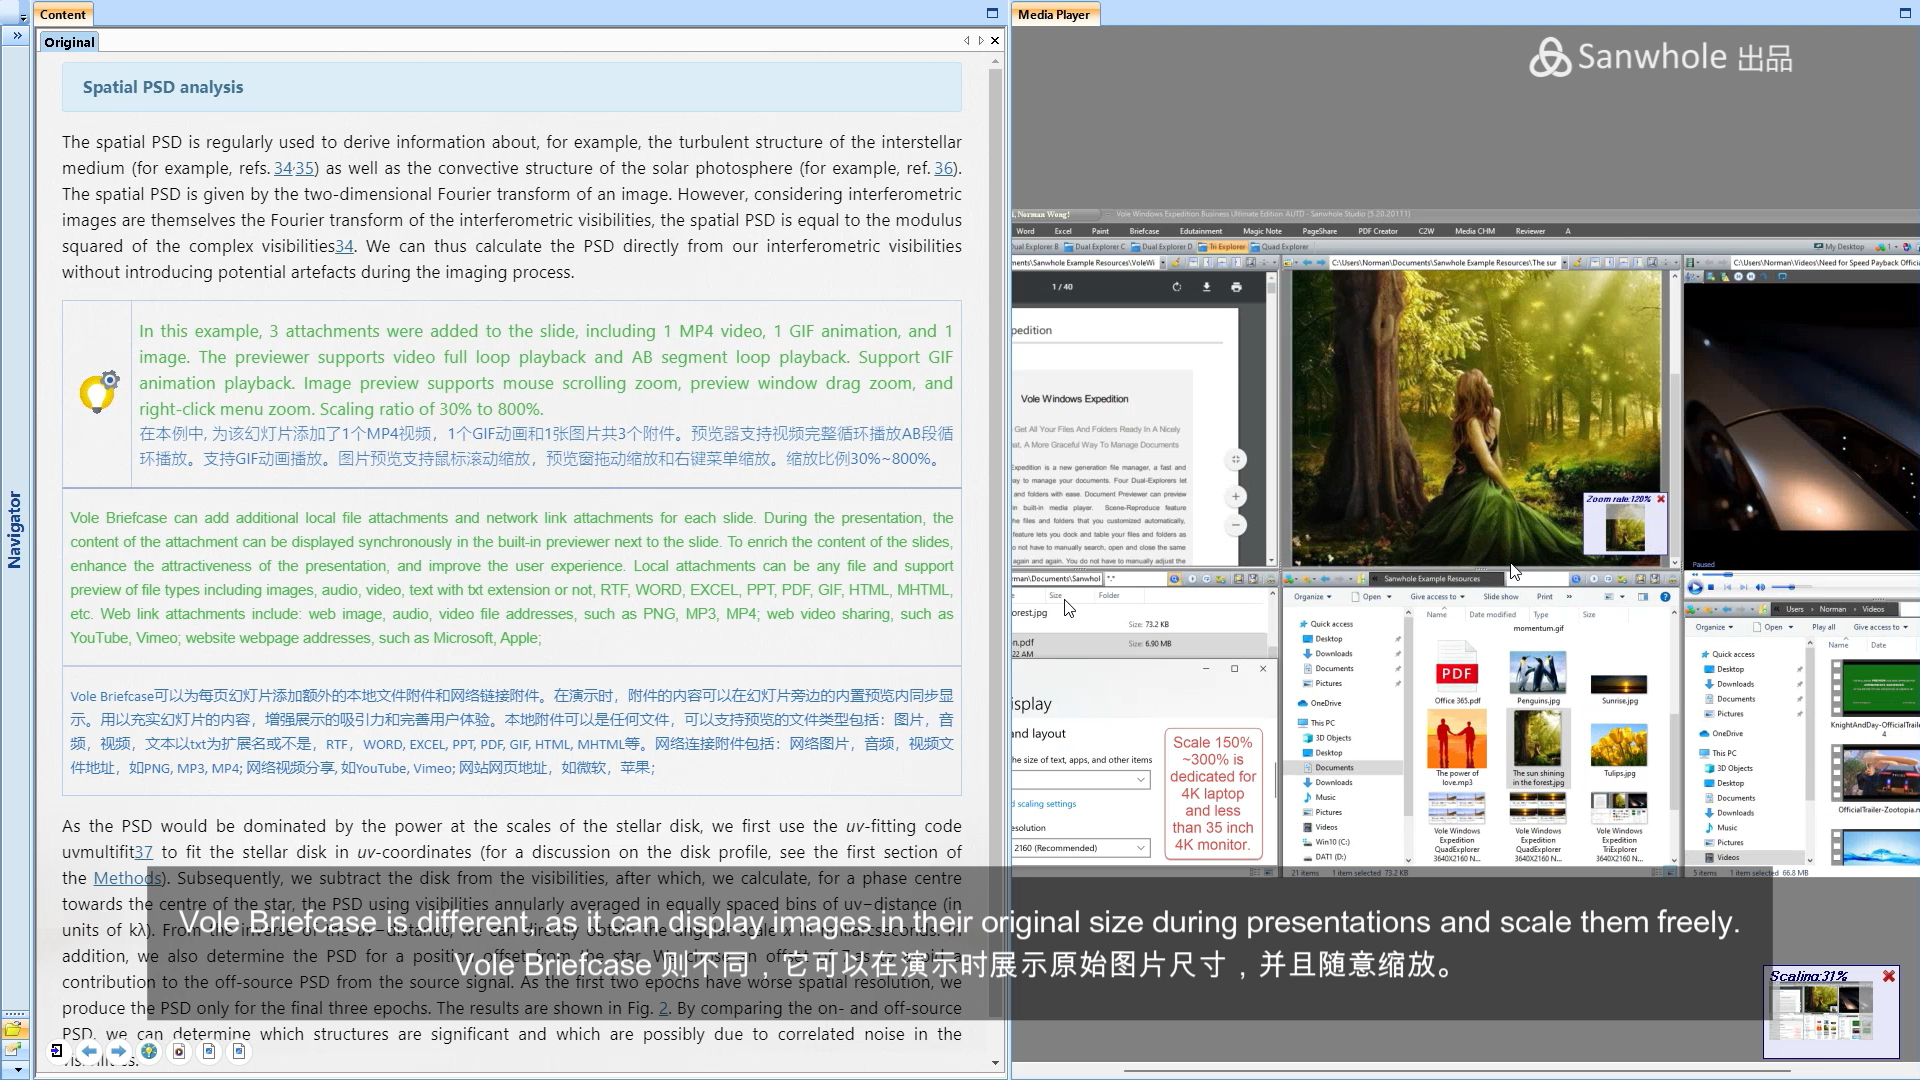Click the content scrollbar down arrow
The width and height of the screenshot is (1920, 1080).
tap(995, 1063)
